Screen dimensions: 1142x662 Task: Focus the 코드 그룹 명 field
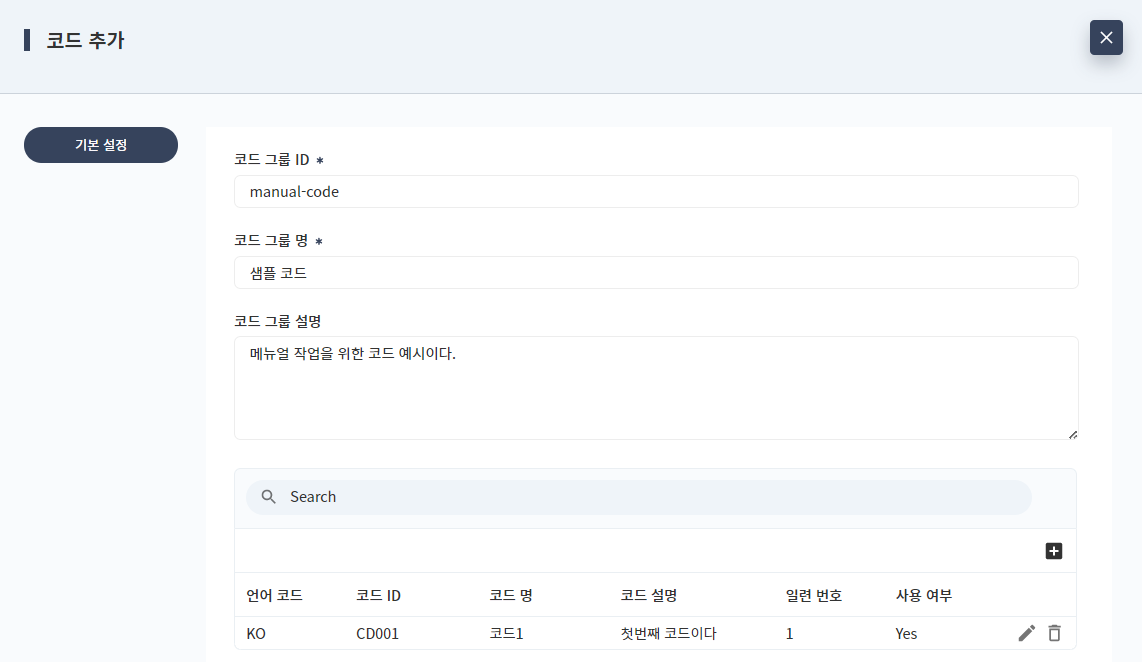point(655,272)
